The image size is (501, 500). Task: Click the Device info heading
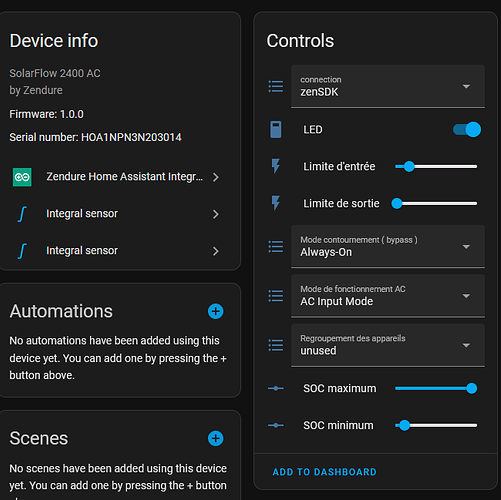[x=54, y=41]
